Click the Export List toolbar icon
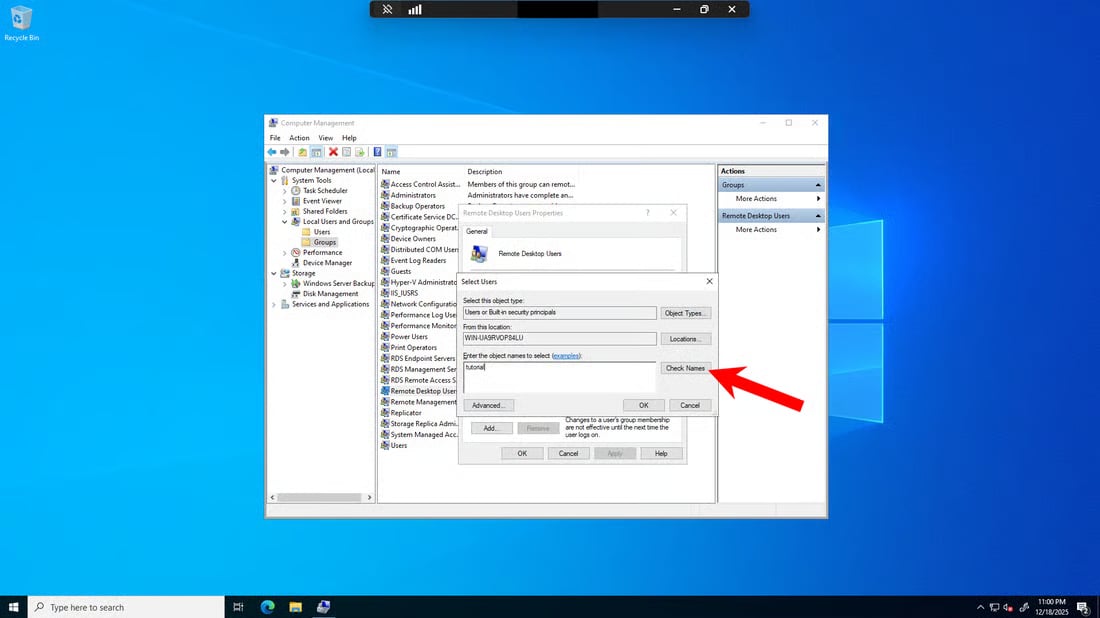 coord(360,152)
